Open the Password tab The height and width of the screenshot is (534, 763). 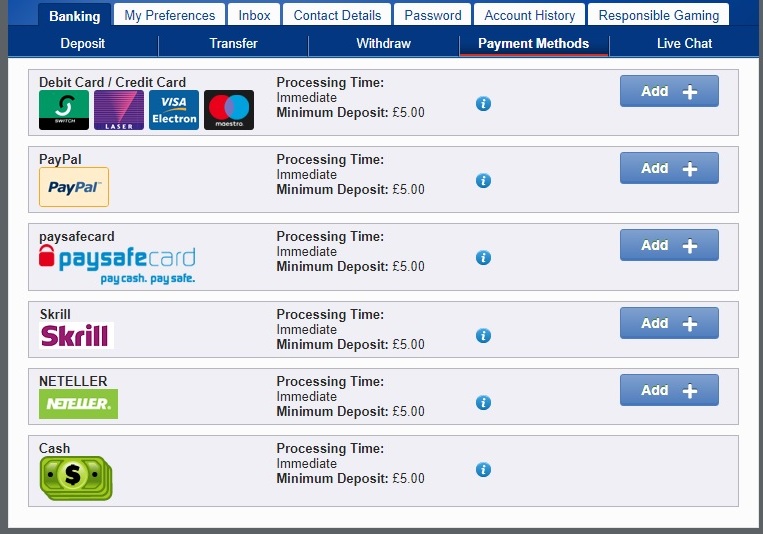433,15
